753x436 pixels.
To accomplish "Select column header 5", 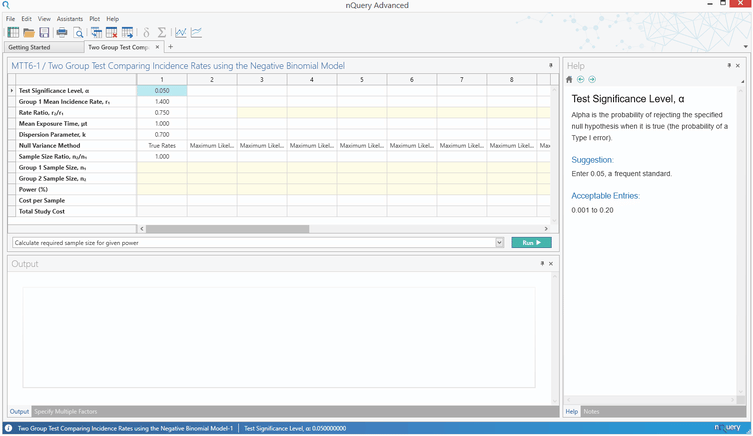I will tap(362, 80).
